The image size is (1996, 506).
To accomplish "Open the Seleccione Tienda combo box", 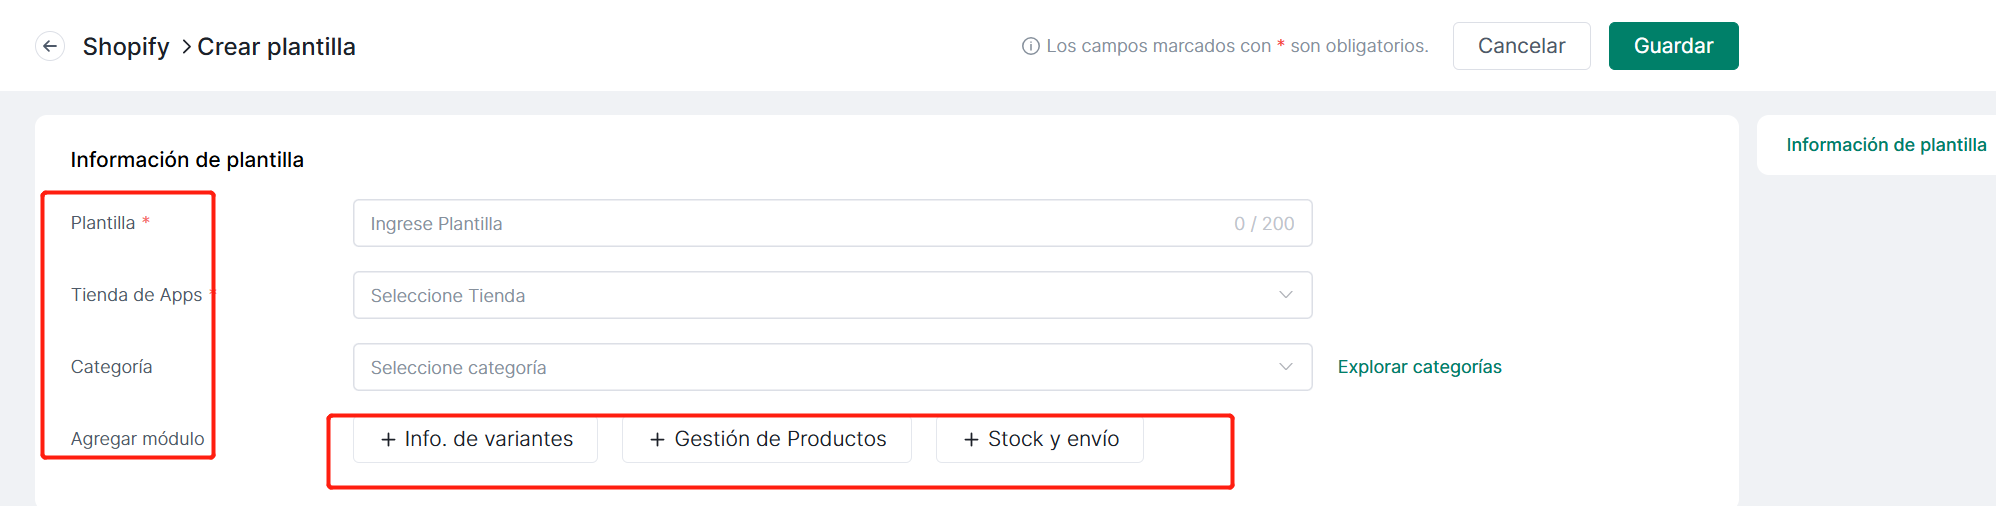I will [833, 295].
